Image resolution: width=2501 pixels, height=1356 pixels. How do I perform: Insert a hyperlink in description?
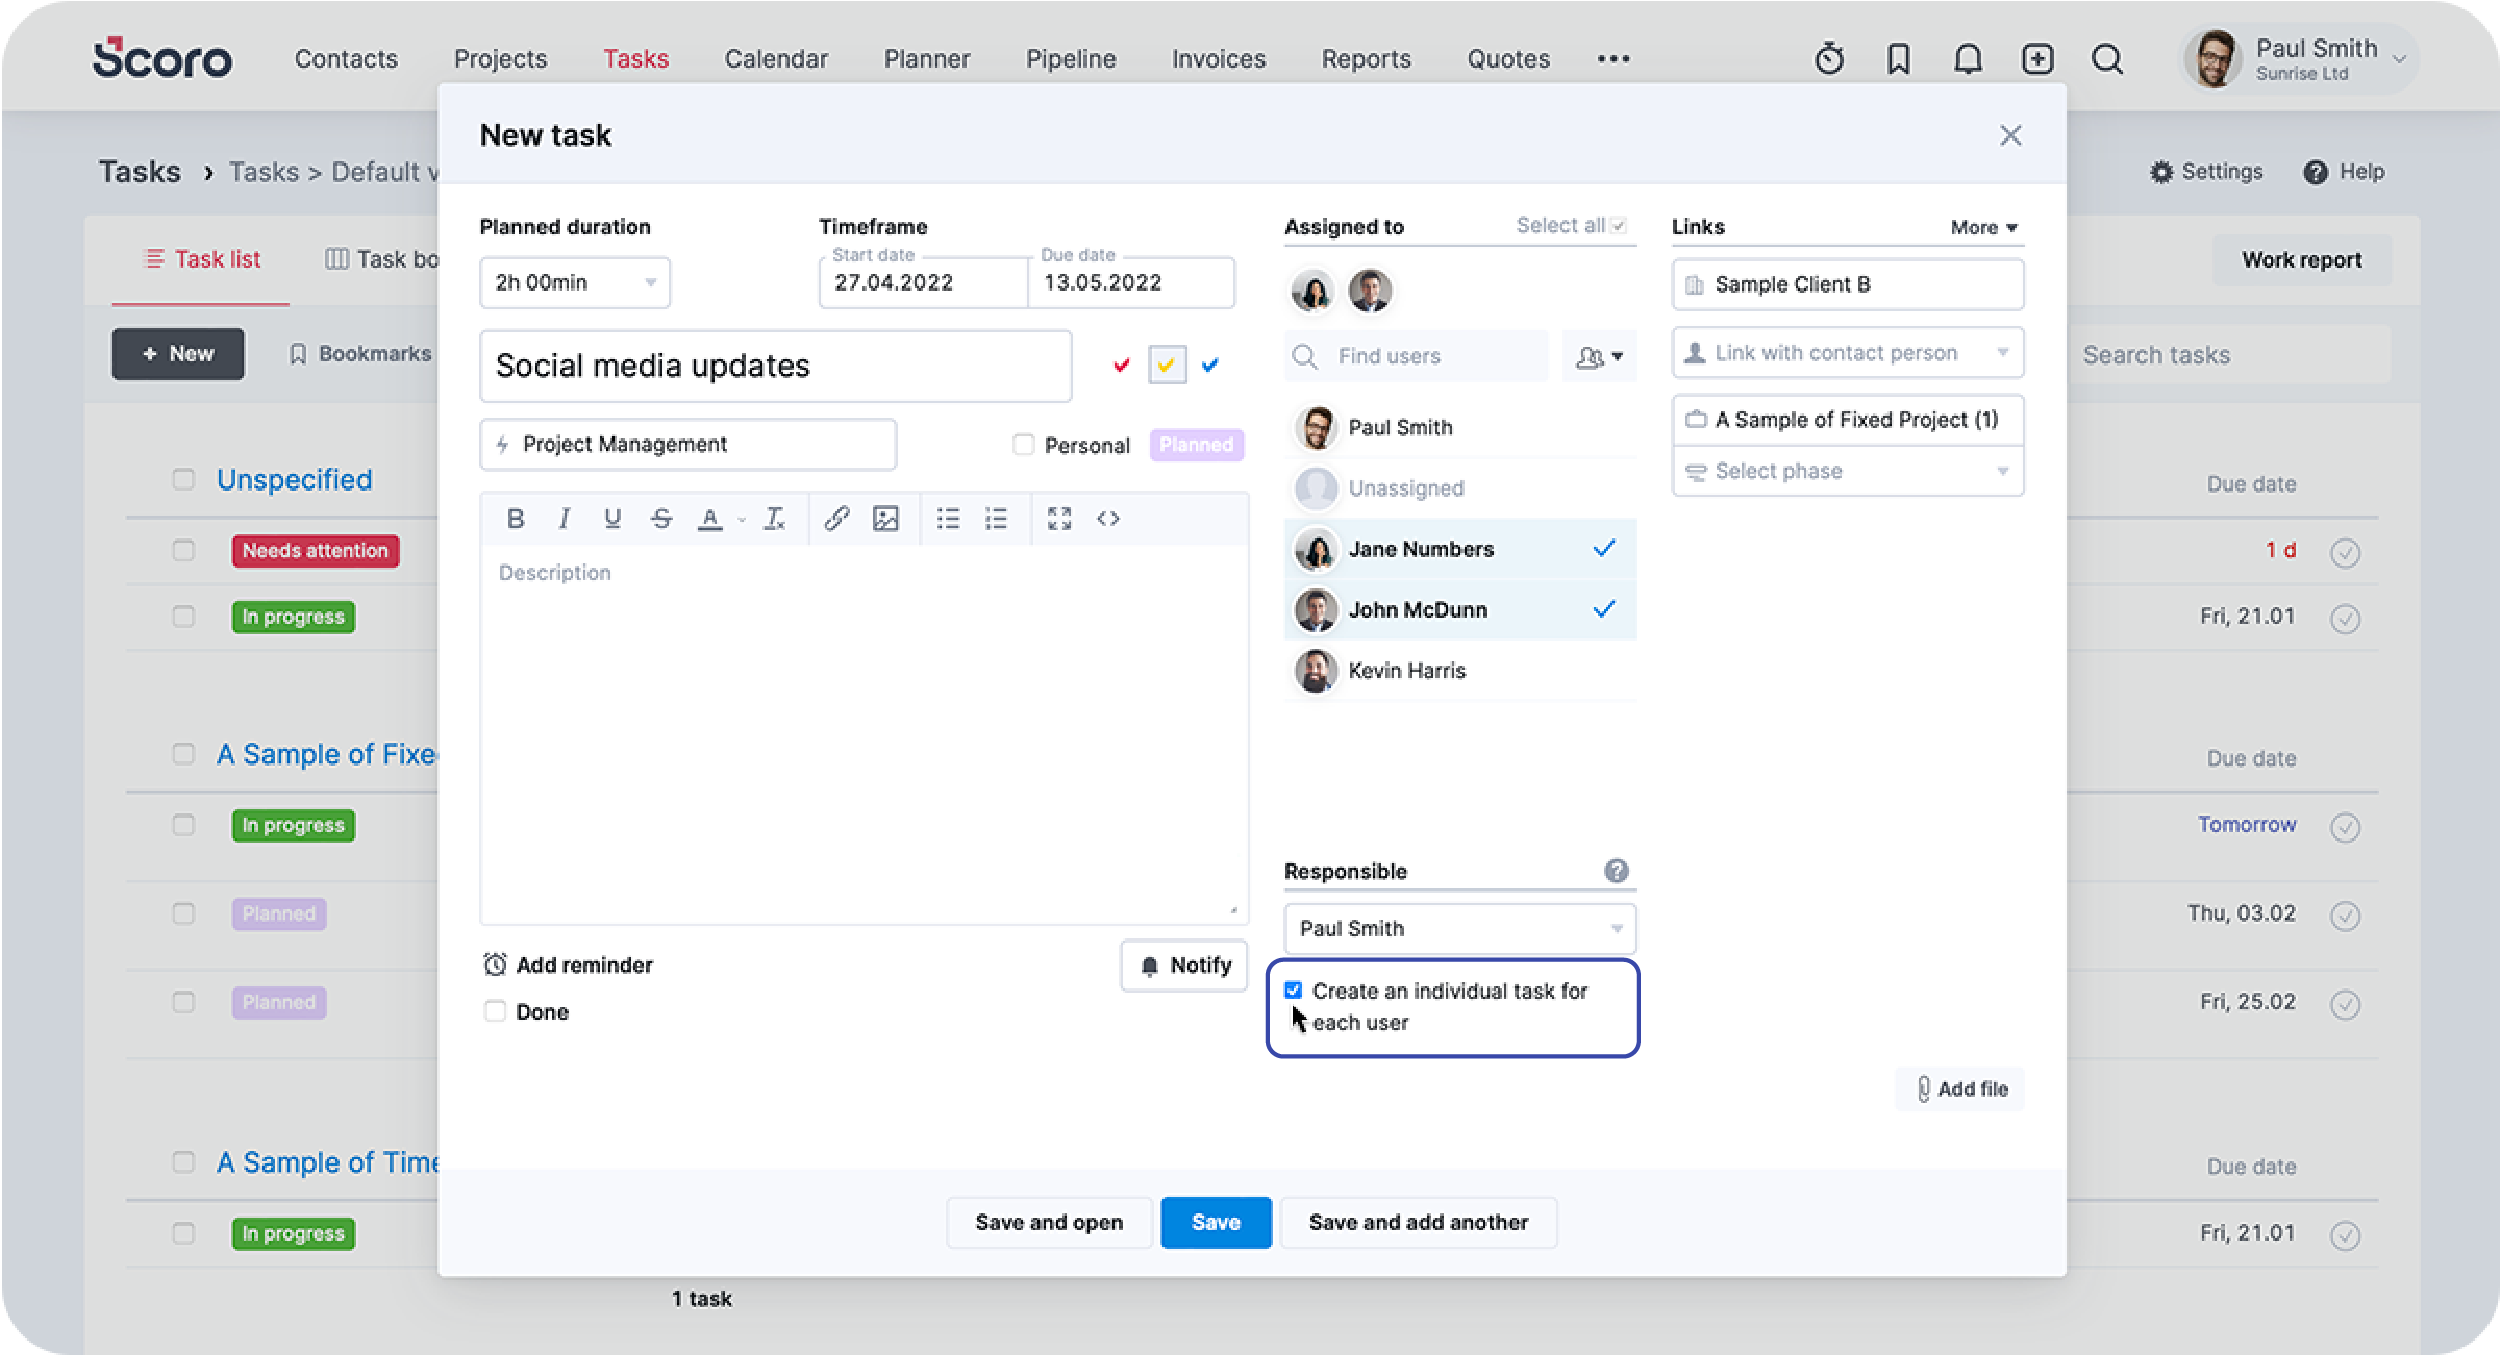coord(837,518)
